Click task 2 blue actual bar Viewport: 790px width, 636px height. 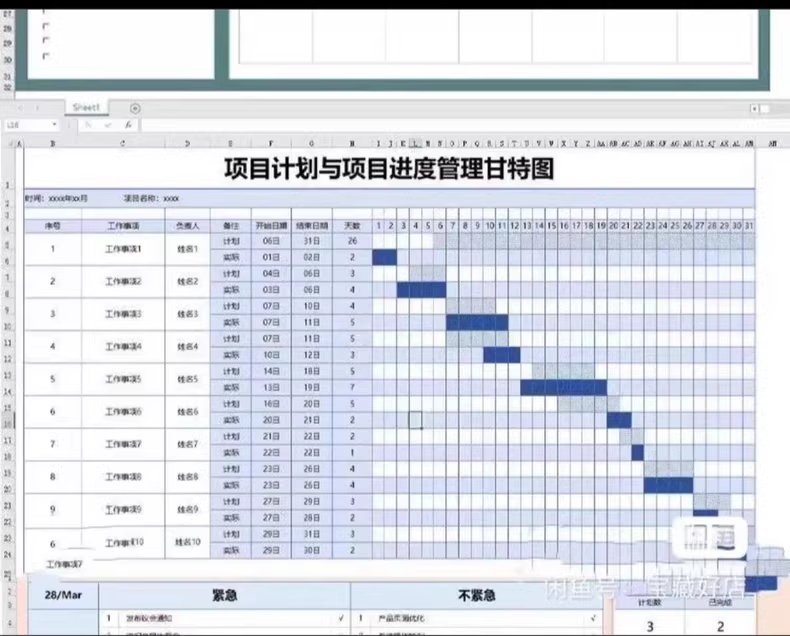click(x=421, y=290)
